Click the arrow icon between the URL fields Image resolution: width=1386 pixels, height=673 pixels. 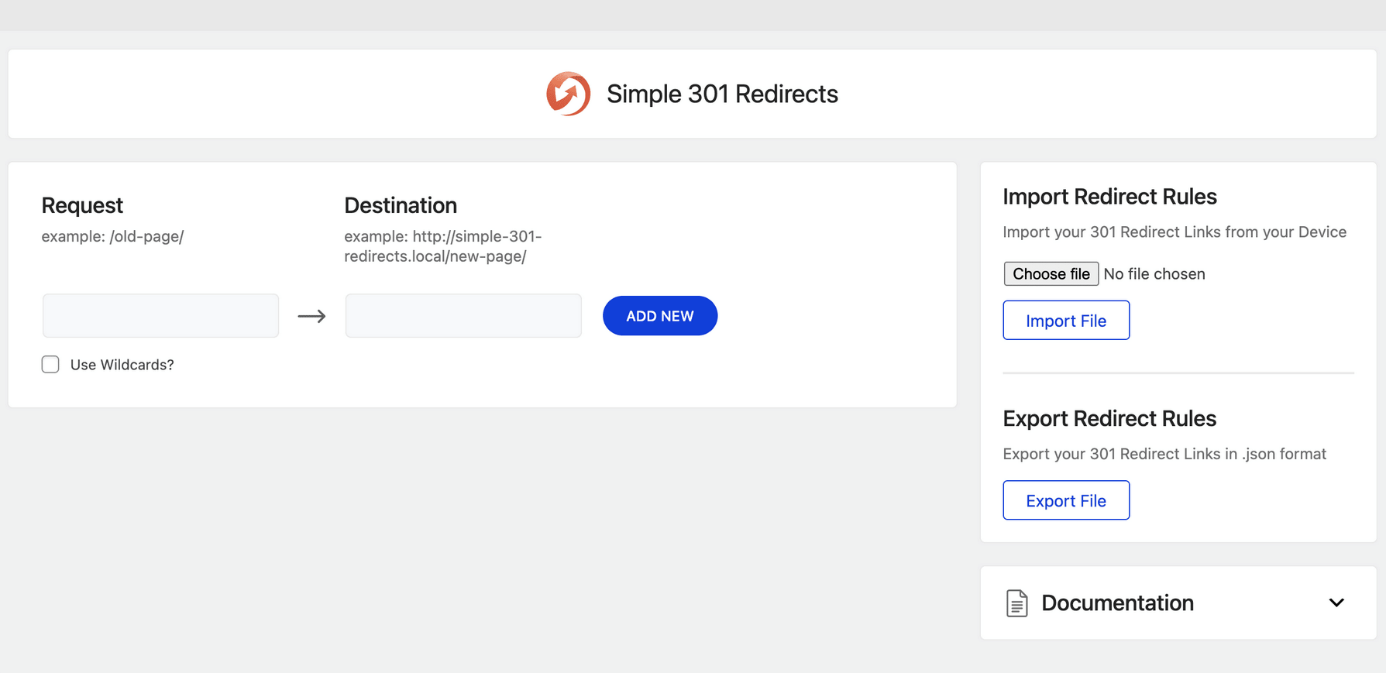[312, 316]
